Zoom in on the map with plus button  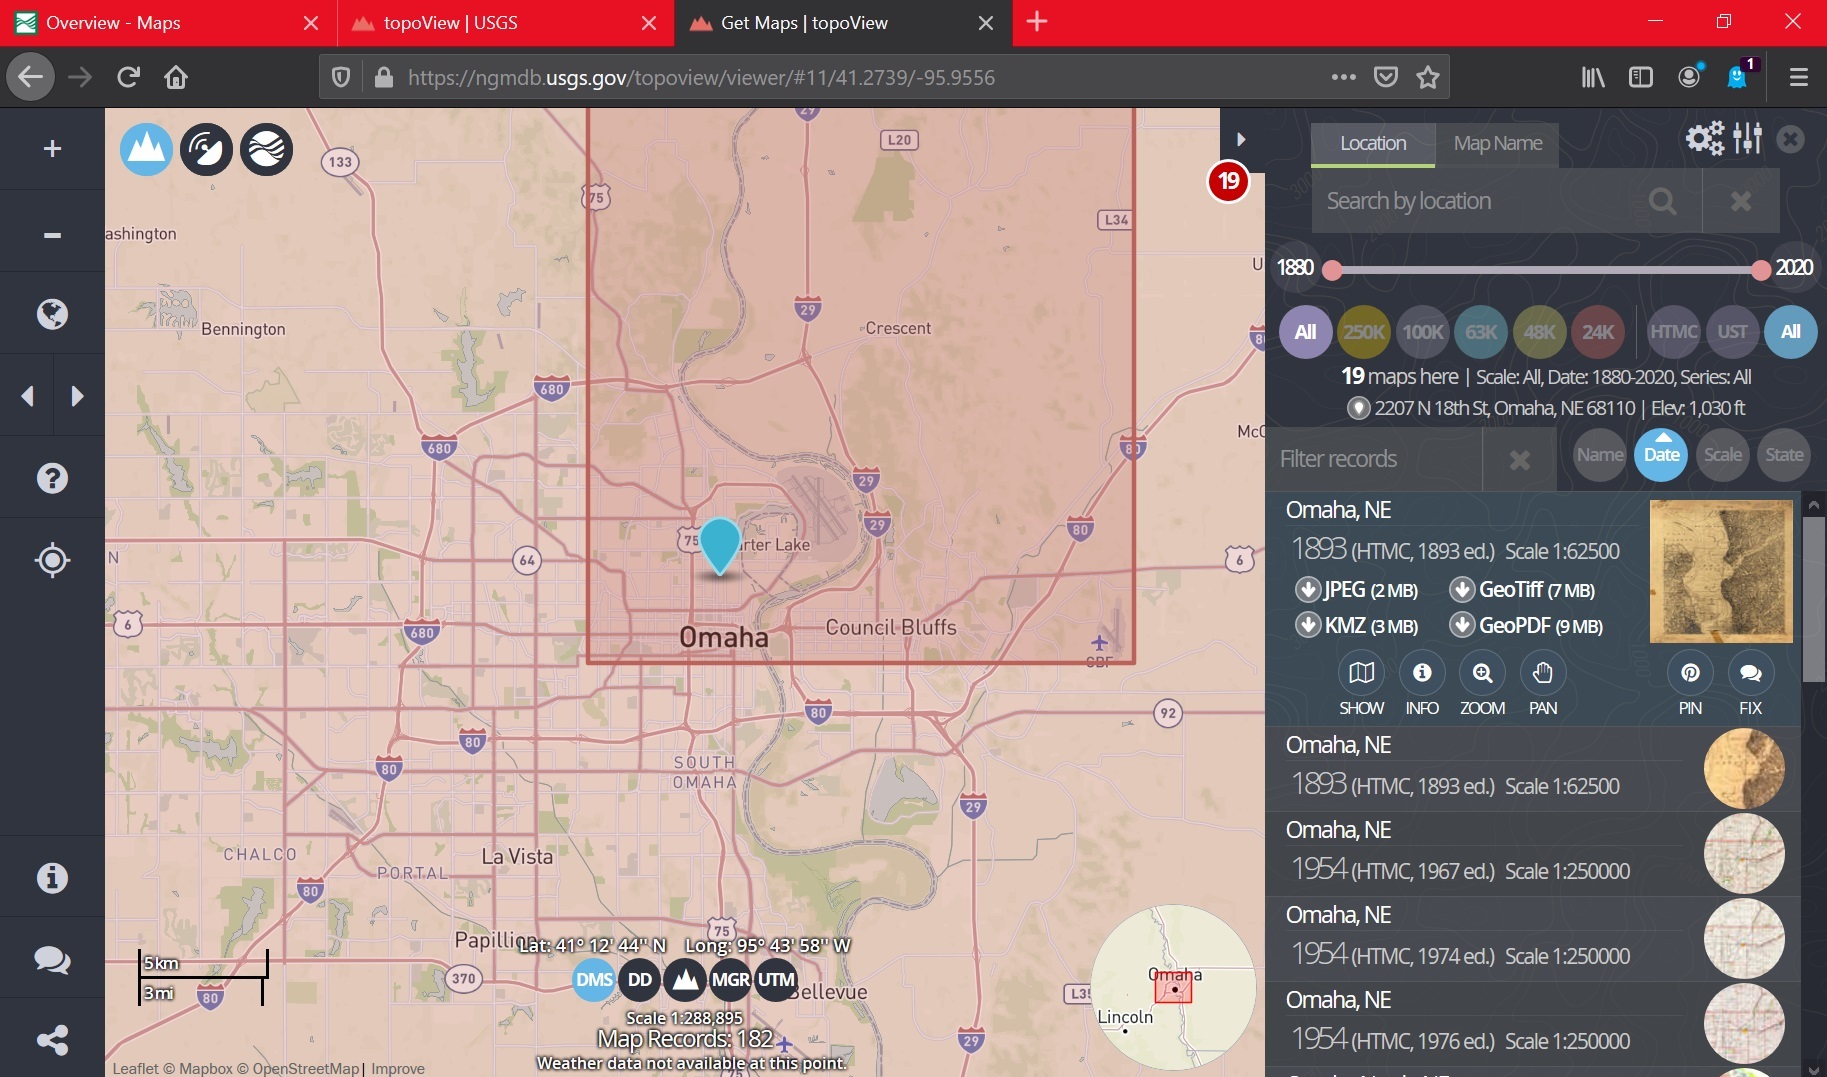[52, 149]
